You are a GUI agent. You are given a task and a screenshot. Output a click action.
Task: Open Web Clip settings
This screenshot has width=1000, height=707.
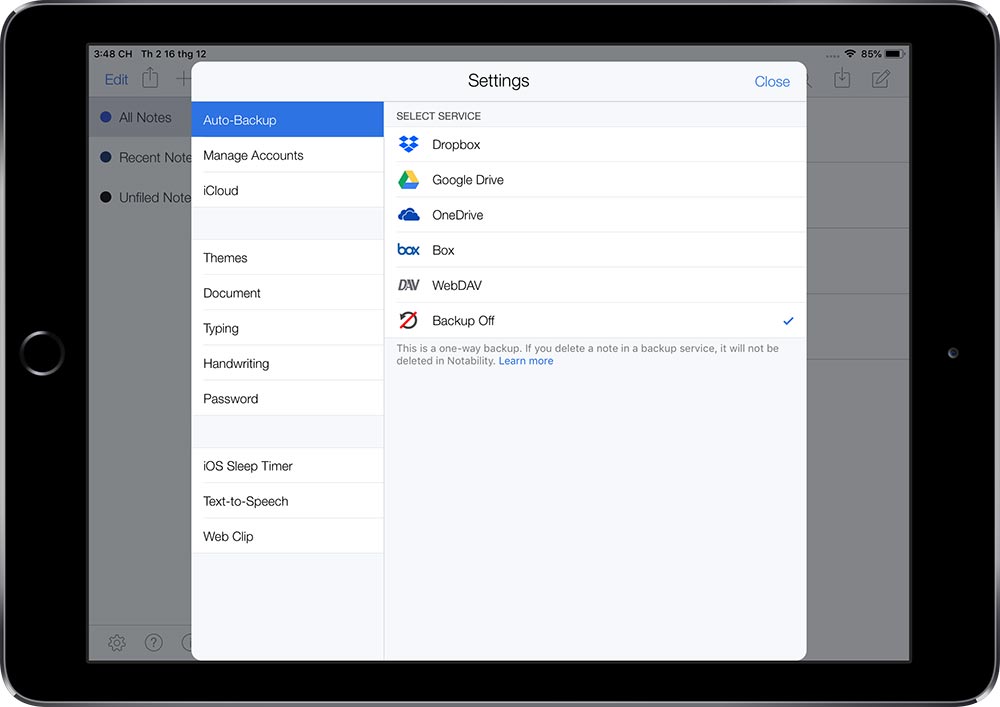coord(287,536)
